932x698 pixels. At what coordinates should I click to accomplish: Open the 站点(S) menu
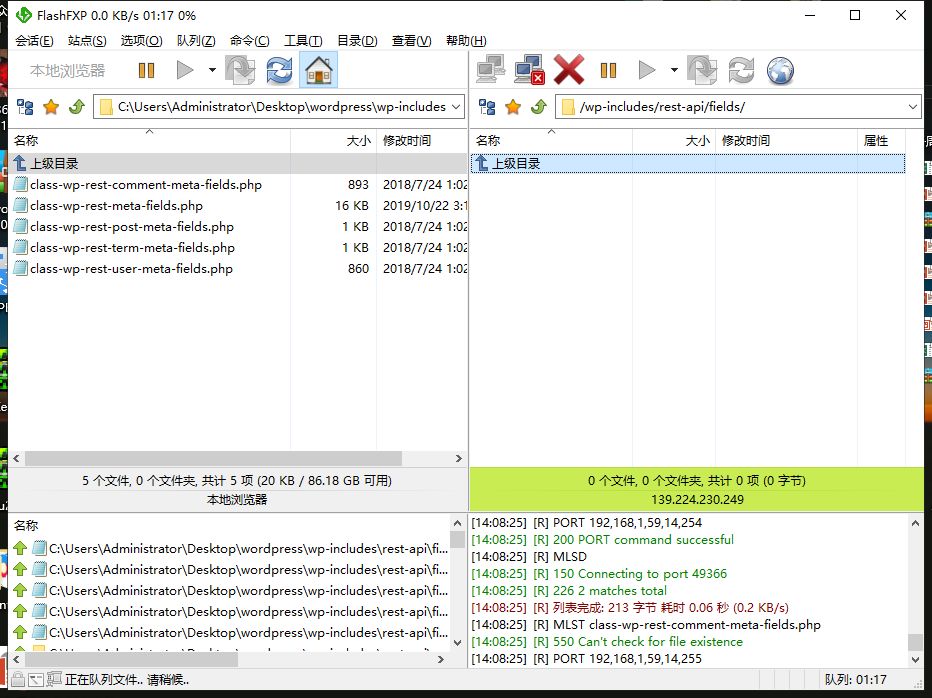pos(87,40)
